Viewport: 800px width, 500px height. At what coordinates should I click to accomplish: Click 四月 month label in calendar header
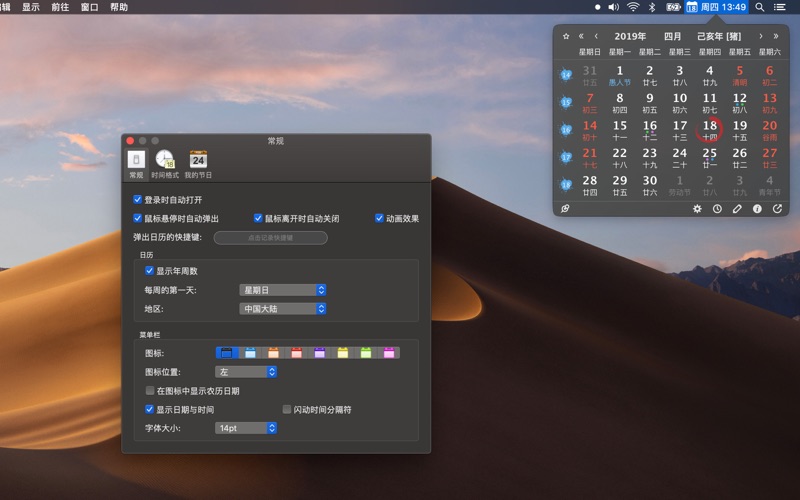pyautogui.click(x=672, y=36)
